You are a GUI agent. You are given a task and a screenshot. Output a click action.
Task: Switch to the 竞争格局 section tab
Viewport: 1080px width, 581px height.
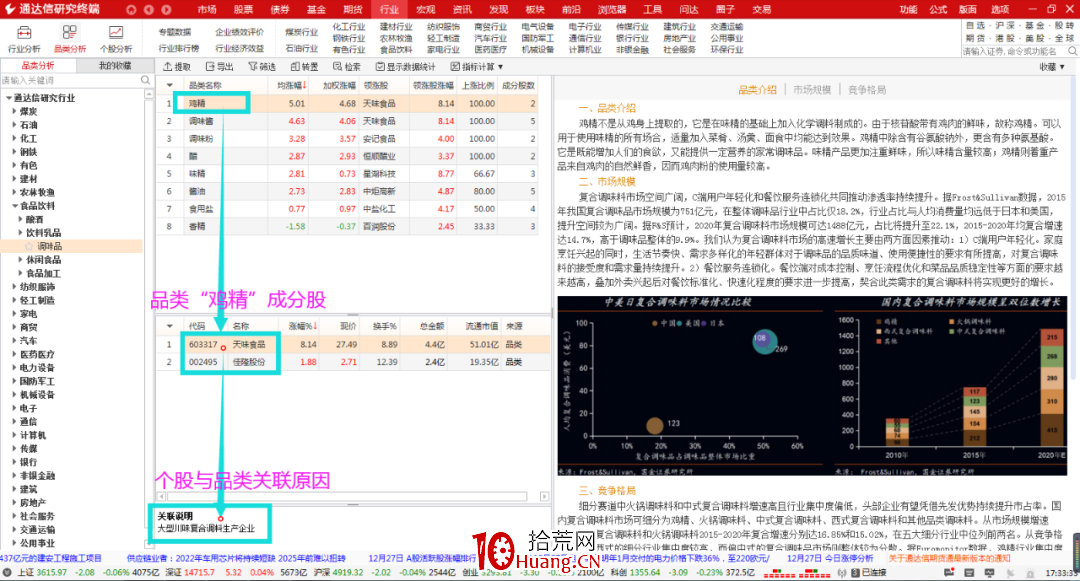[866, 90]
